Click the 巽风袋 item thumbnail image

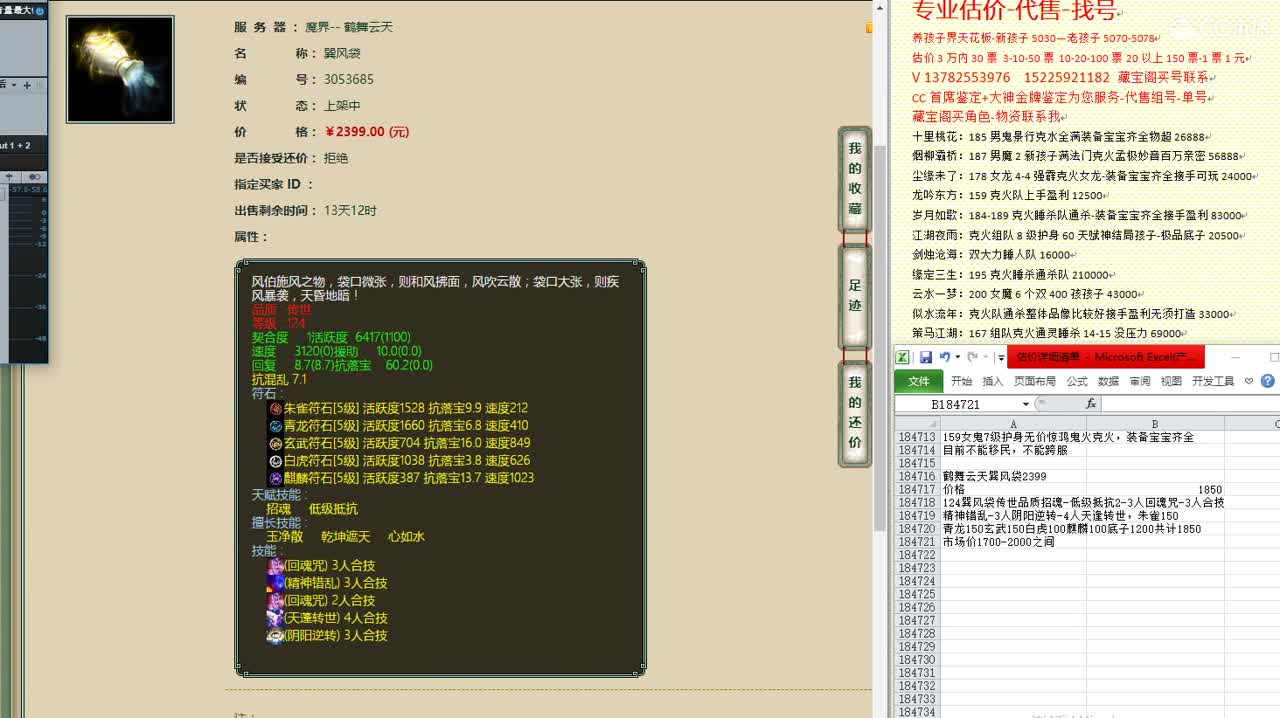point(120,69)
